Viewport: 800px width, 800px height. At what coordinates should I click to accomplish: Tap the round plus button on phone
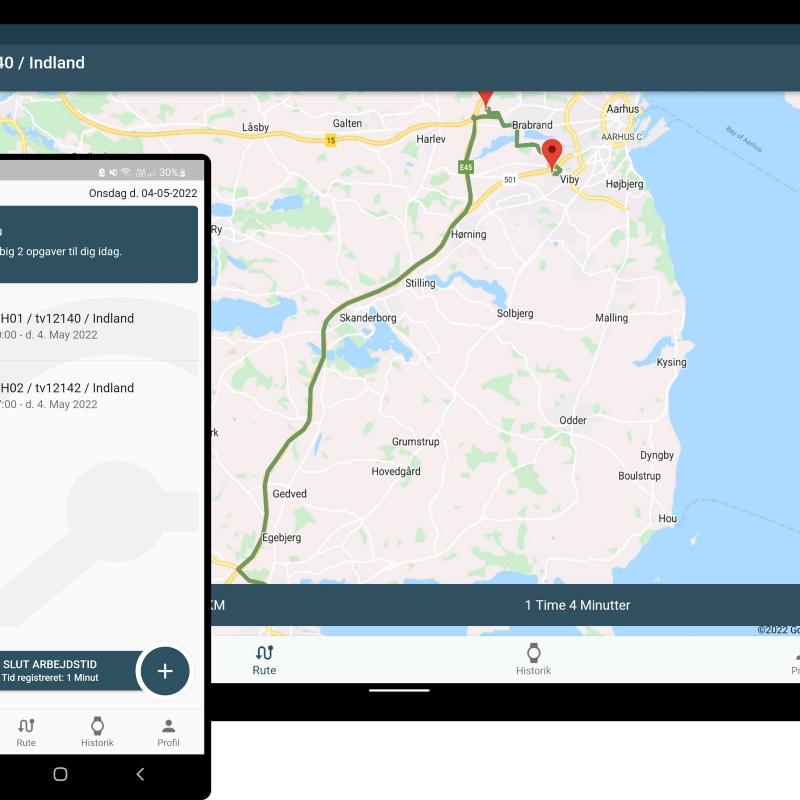click(x=165, y=671)
